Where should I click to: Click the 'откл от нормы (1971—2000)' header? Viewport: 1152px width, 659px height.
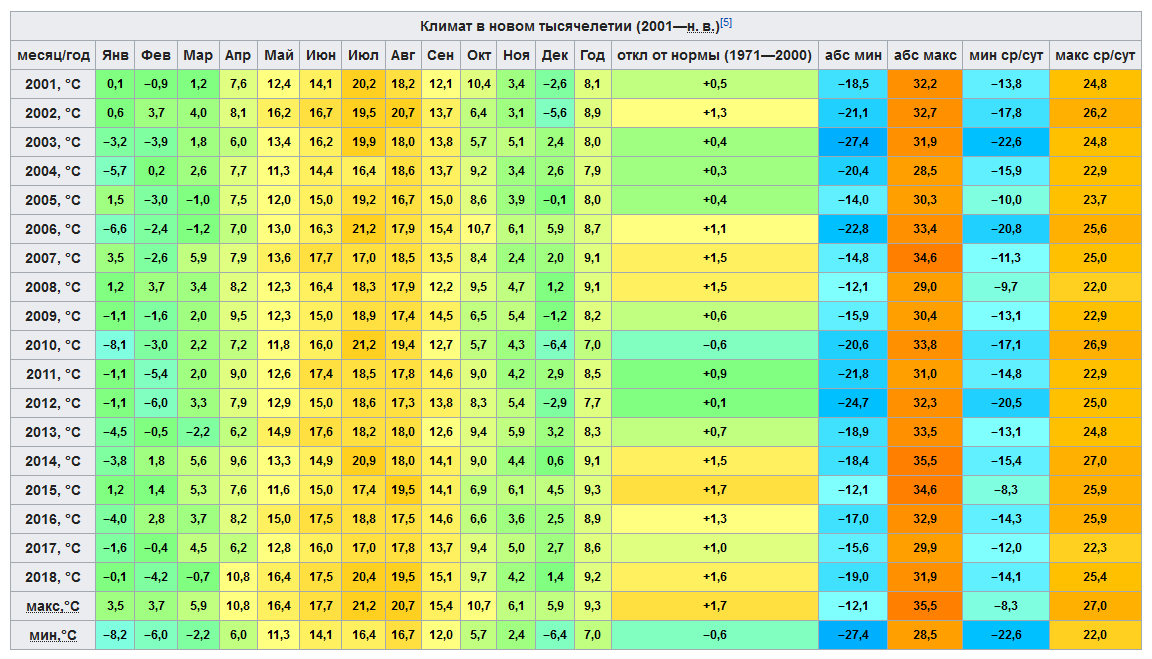tap(712, 55)
